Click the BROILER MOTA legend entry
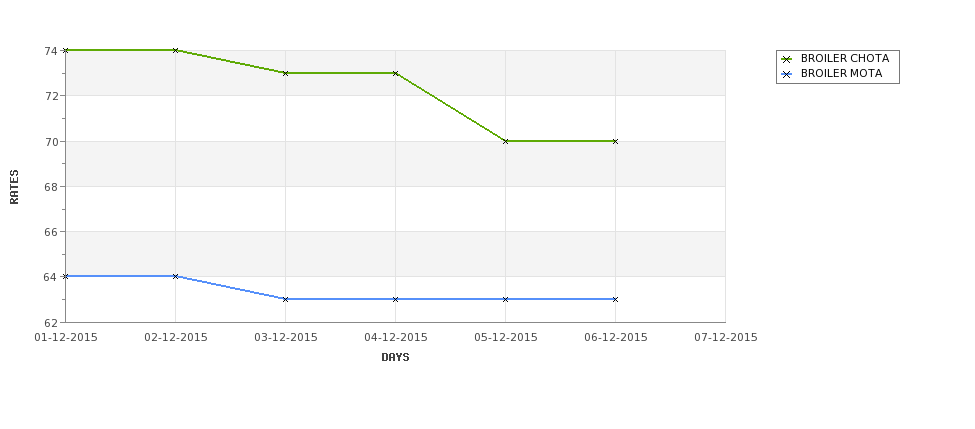975x429 pixels. pos(831,73)
